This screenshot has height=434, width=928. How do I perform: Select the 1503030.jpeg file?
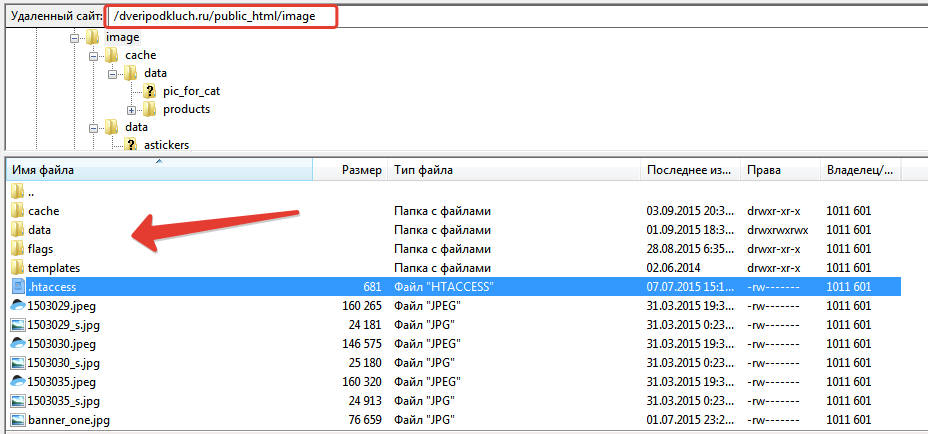click(453, 343)
